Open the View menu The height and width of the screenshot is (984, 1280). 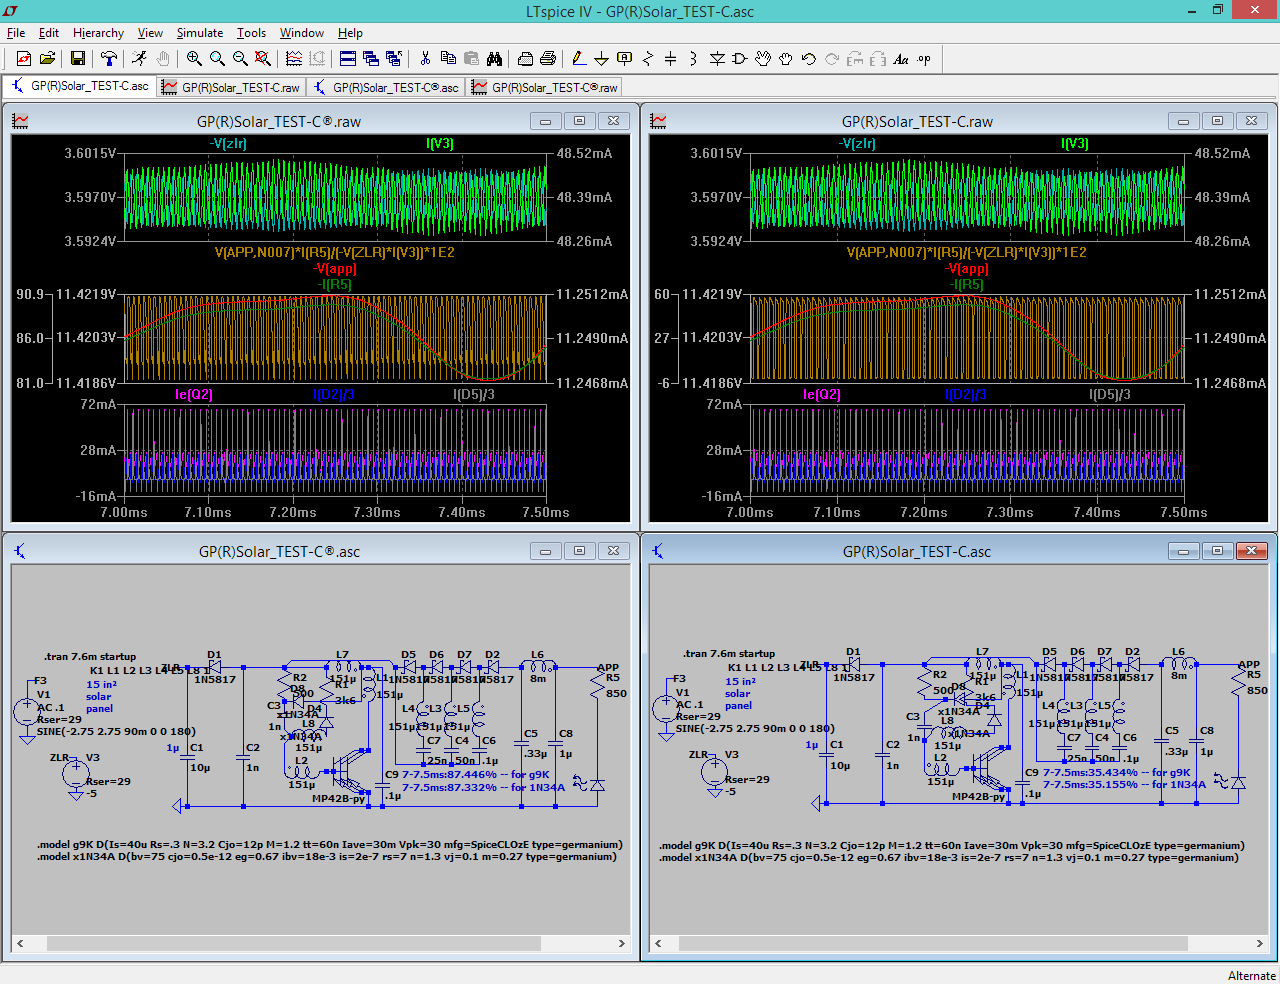(x=150, y=33)
